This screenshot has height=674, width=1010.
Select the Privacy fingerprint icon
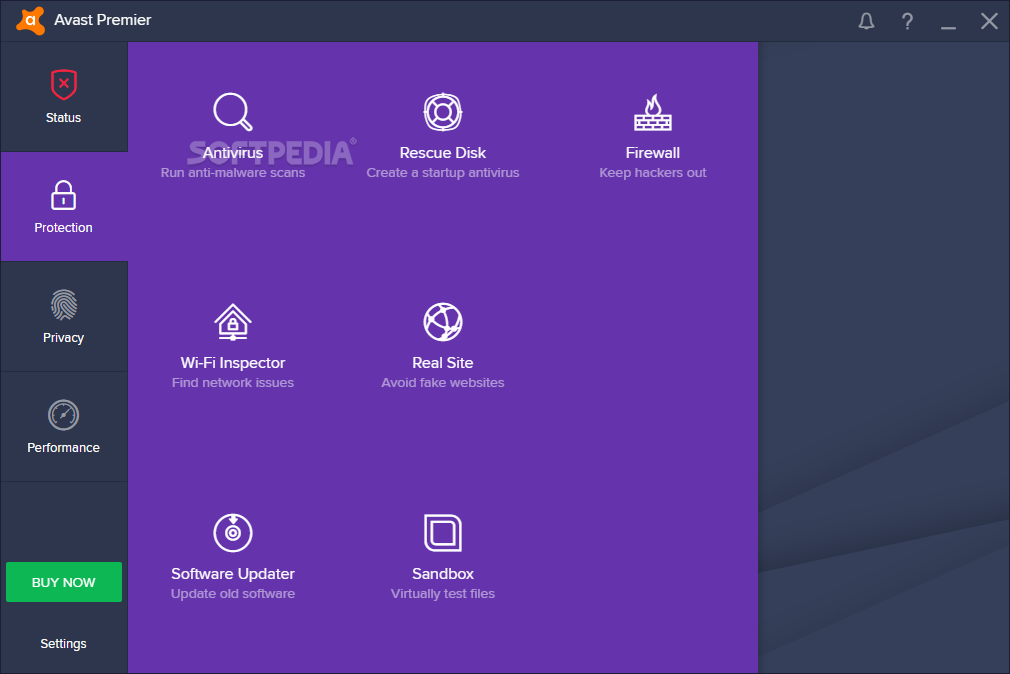64,305
